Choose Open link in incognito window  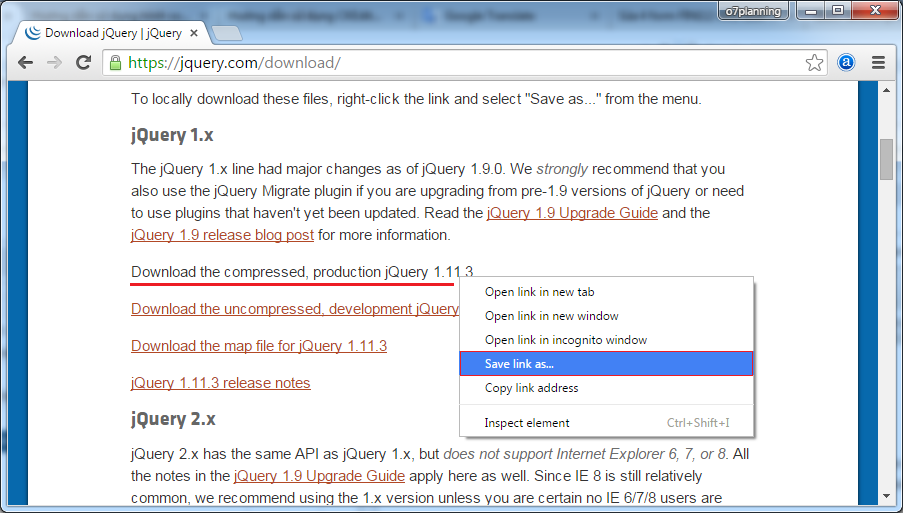click(606, 340)
